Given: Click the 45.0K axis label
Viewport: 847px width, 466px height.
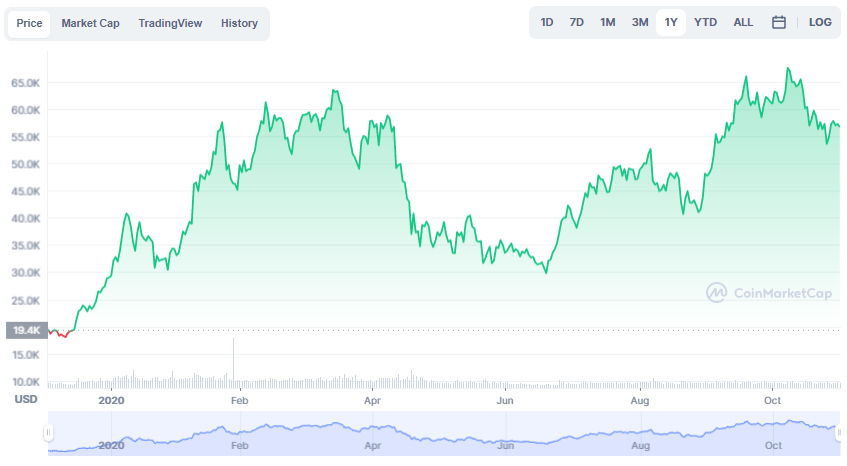Looking at the screenshot, I should [x=25, y=191].
